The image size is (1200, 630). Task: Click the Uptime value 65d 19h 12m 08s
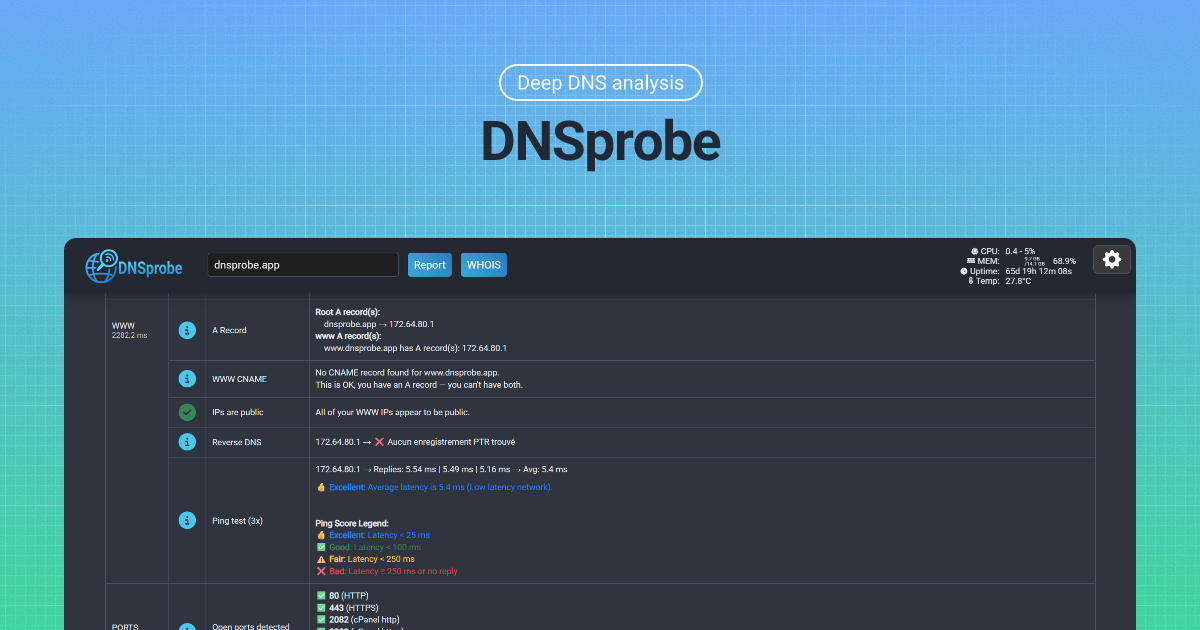click(1039, 271)
